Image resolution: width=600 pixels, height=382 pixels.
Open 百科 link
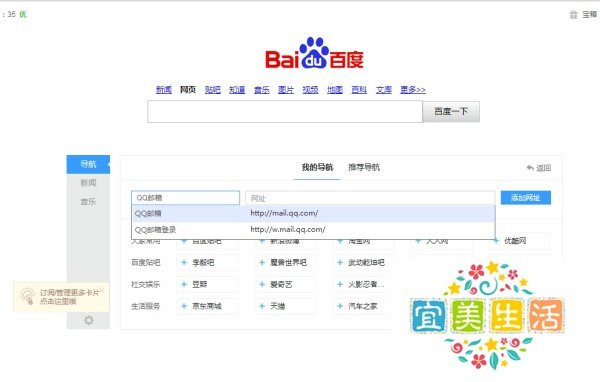point(359,90)
